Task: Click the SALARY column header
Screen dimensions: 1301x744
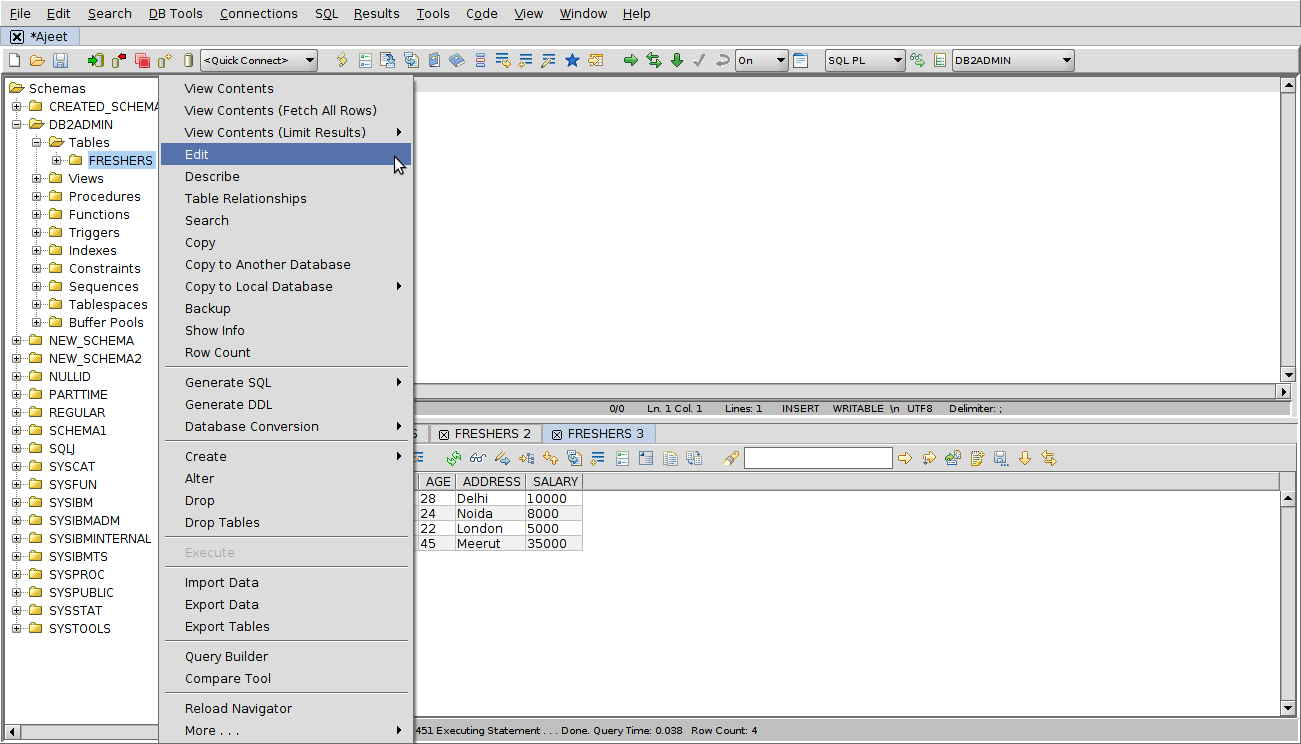Action: [x=555, y=482]
